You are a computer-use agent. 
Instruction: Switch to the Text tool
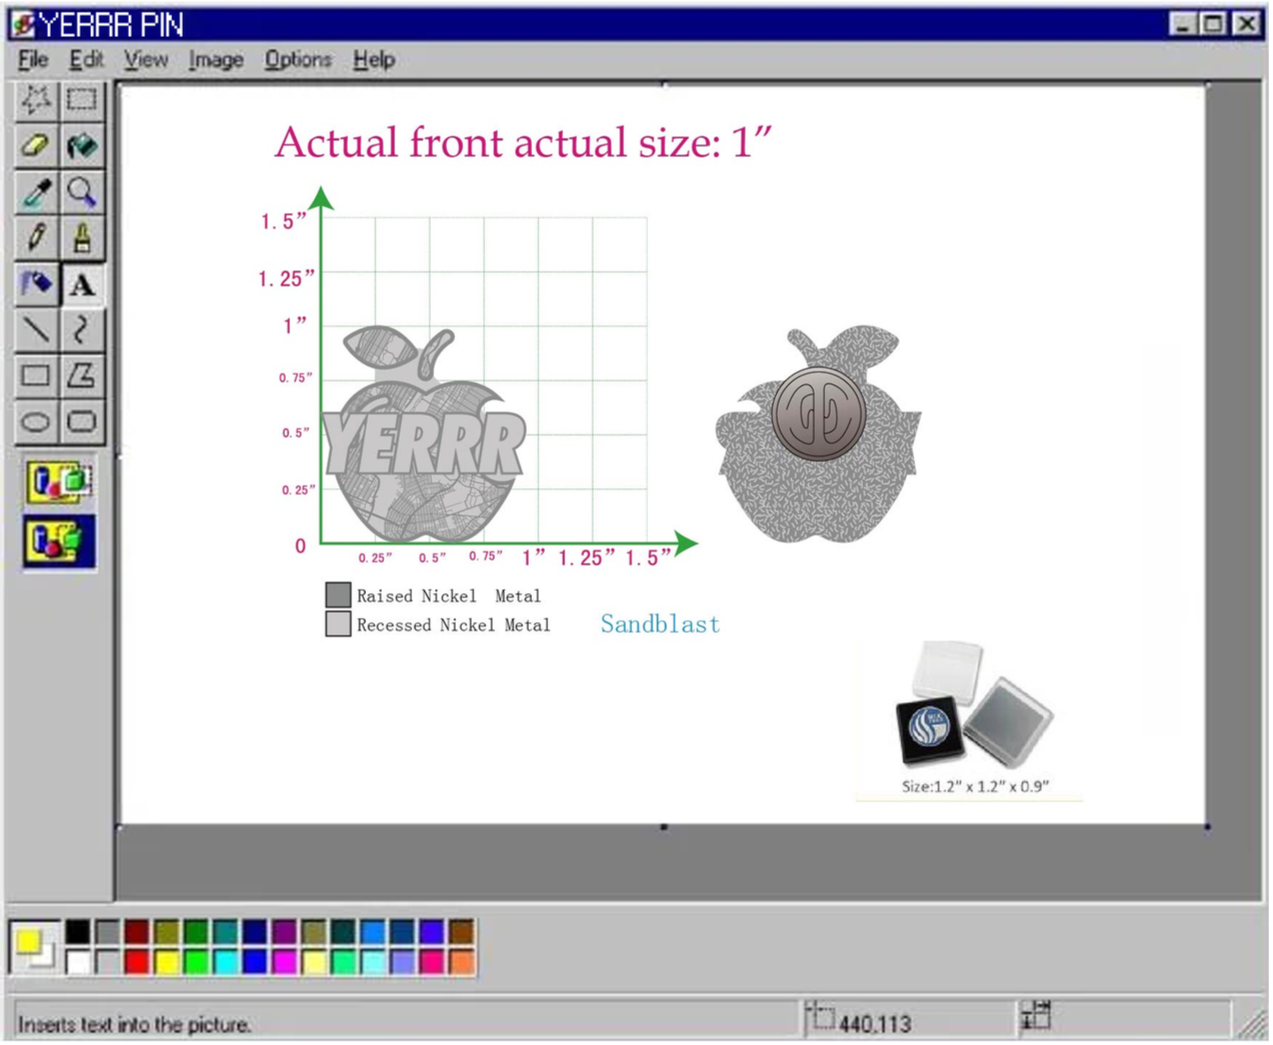84,284
